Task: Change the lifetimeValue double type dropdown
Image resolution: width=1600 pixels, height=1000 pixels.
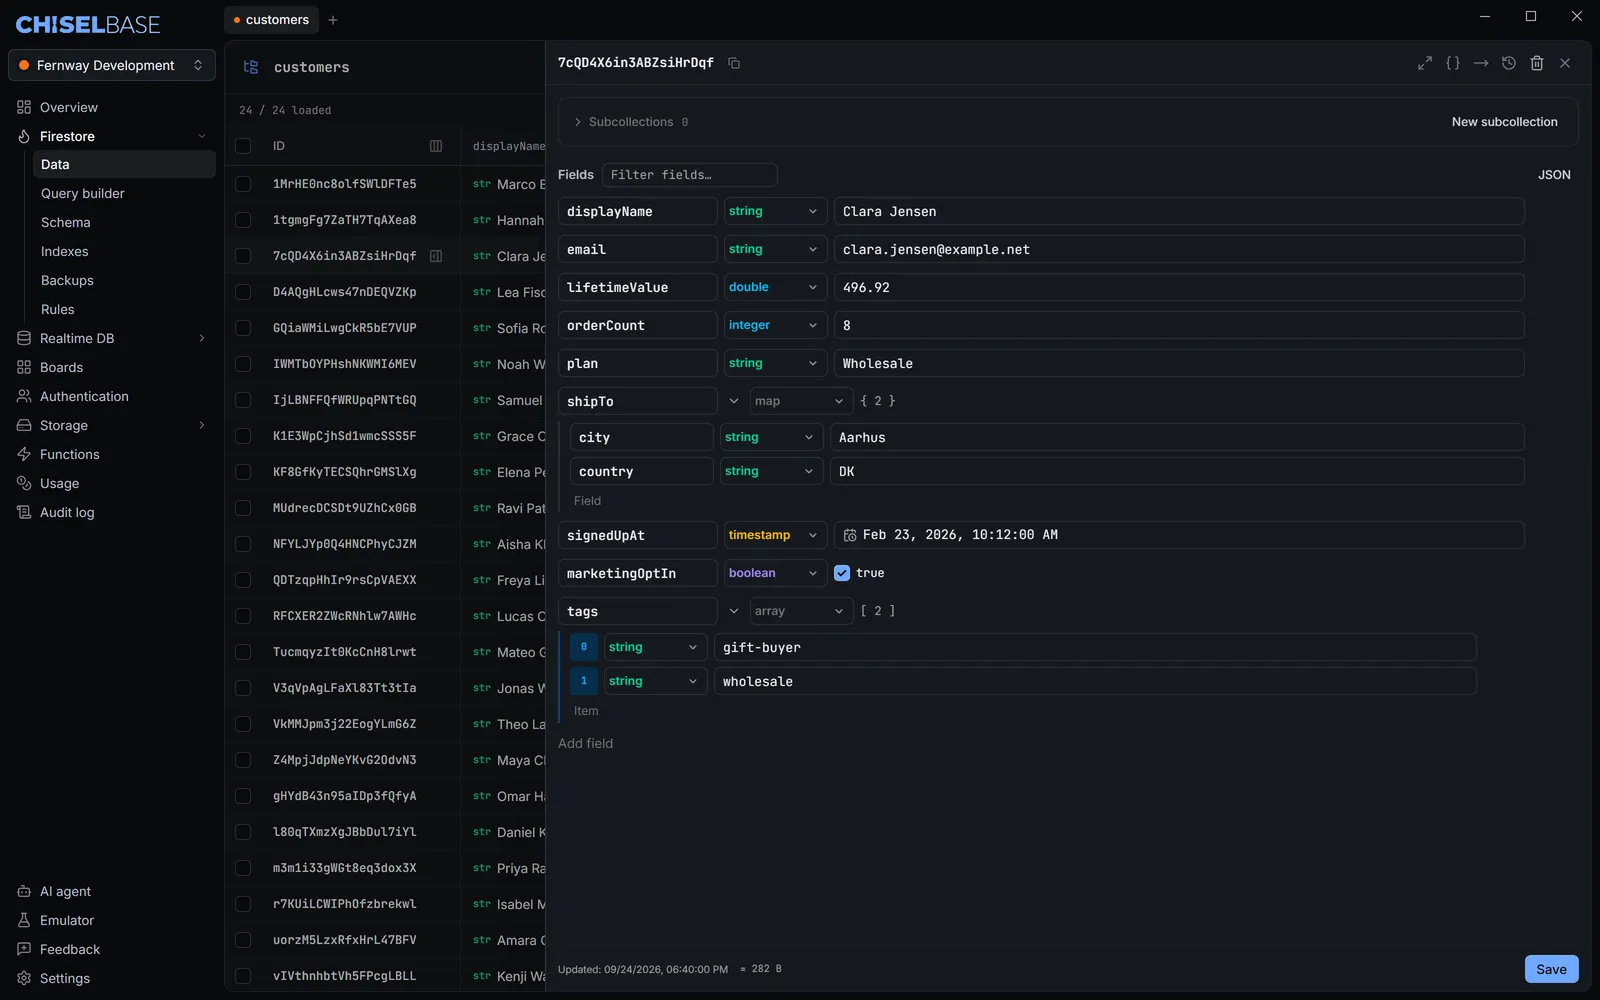Action: [775, 287]
